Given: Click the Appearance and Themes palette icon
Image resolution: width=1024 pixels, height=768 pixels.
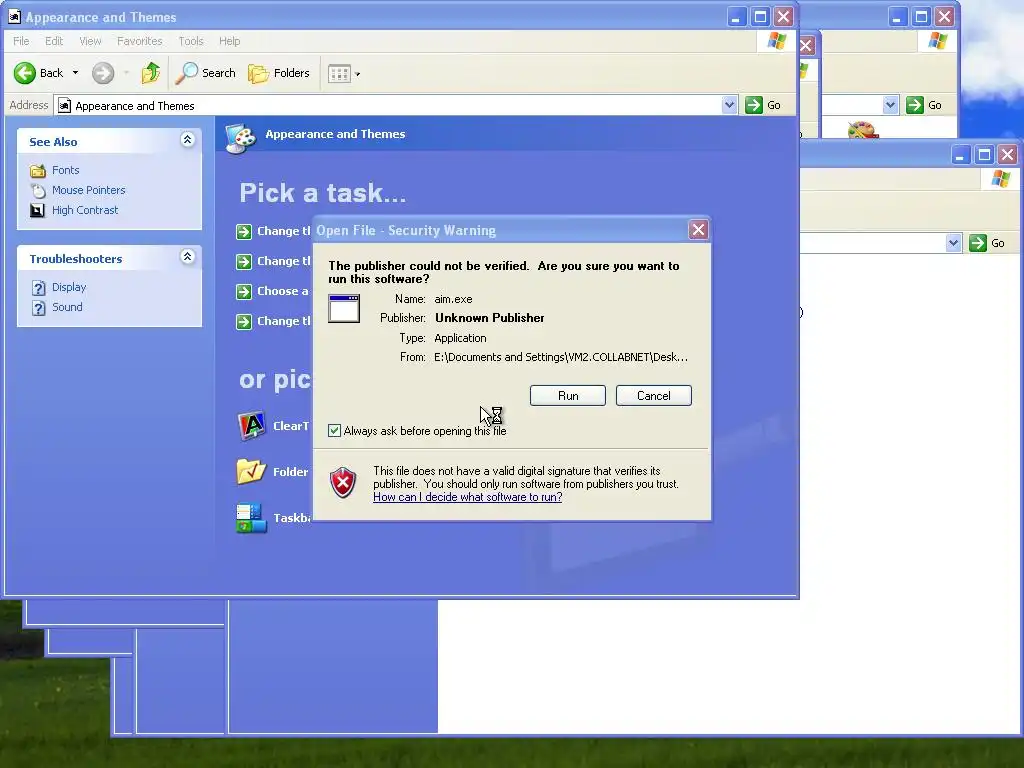Looking at the screenshot, I should (240, 137).
